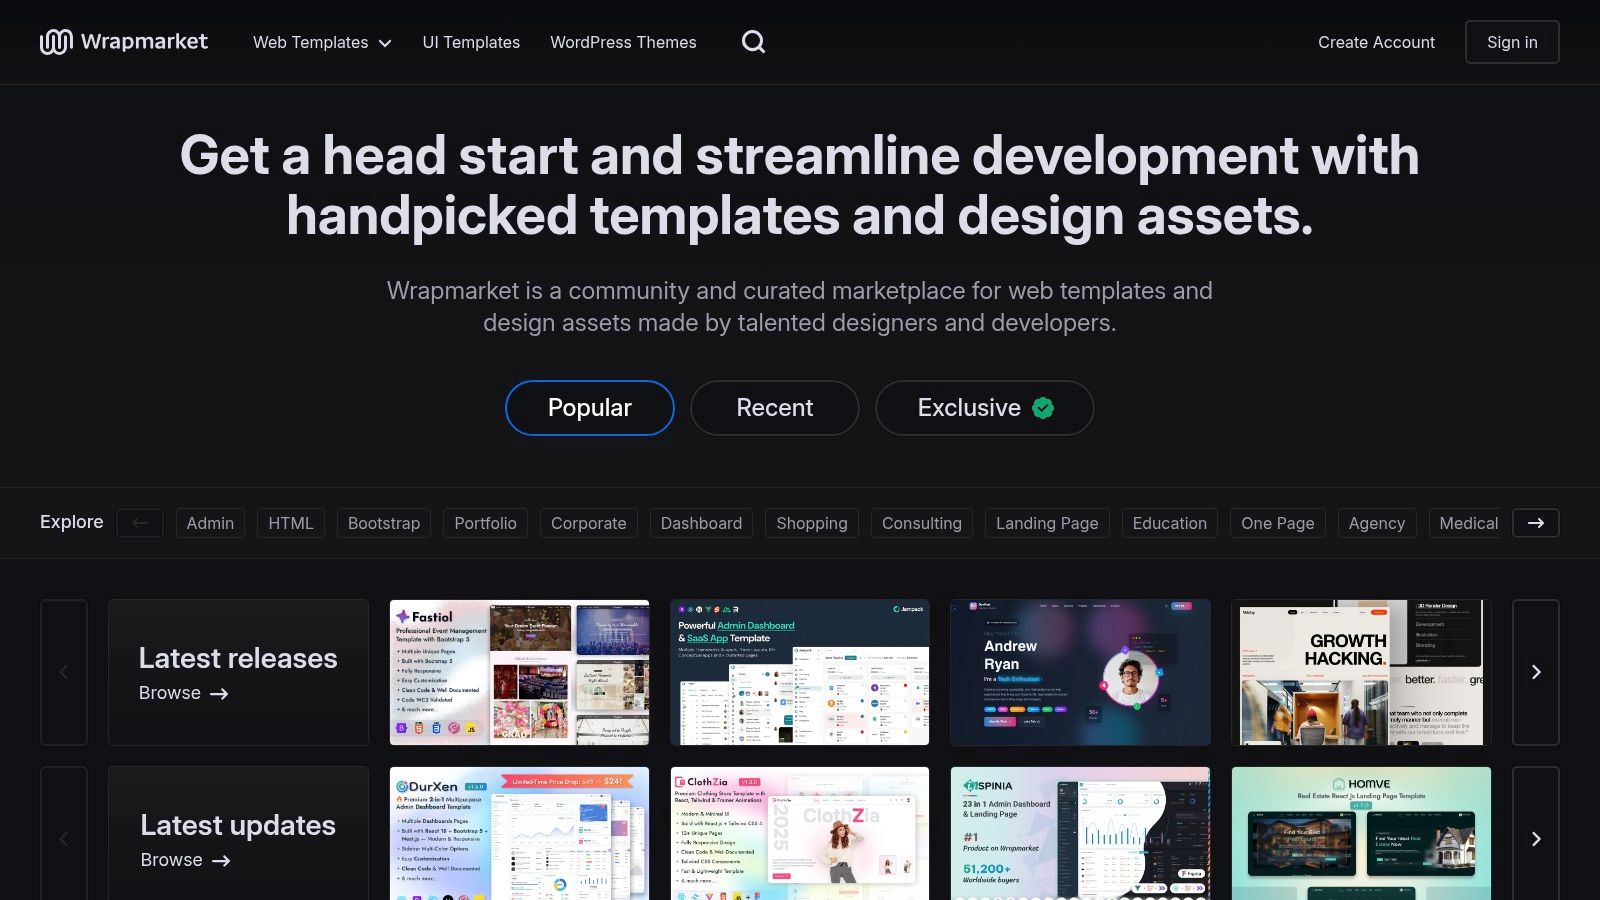Filter by One Page category tag
Viewport: 1600px width, 900px height.
(1278, 523)
